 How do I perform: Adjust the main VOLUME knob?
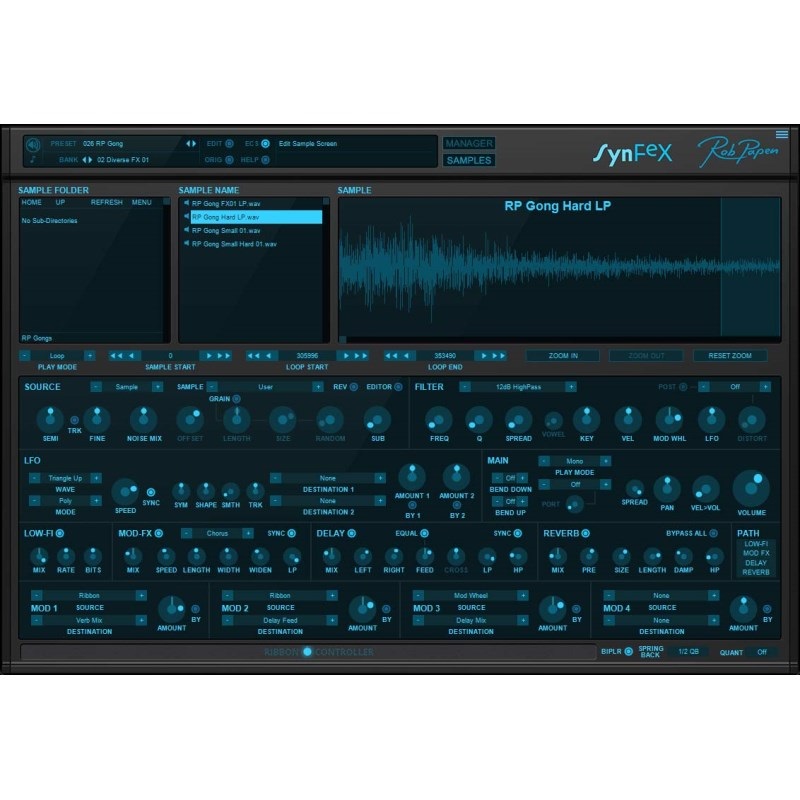tap(751, 489)
